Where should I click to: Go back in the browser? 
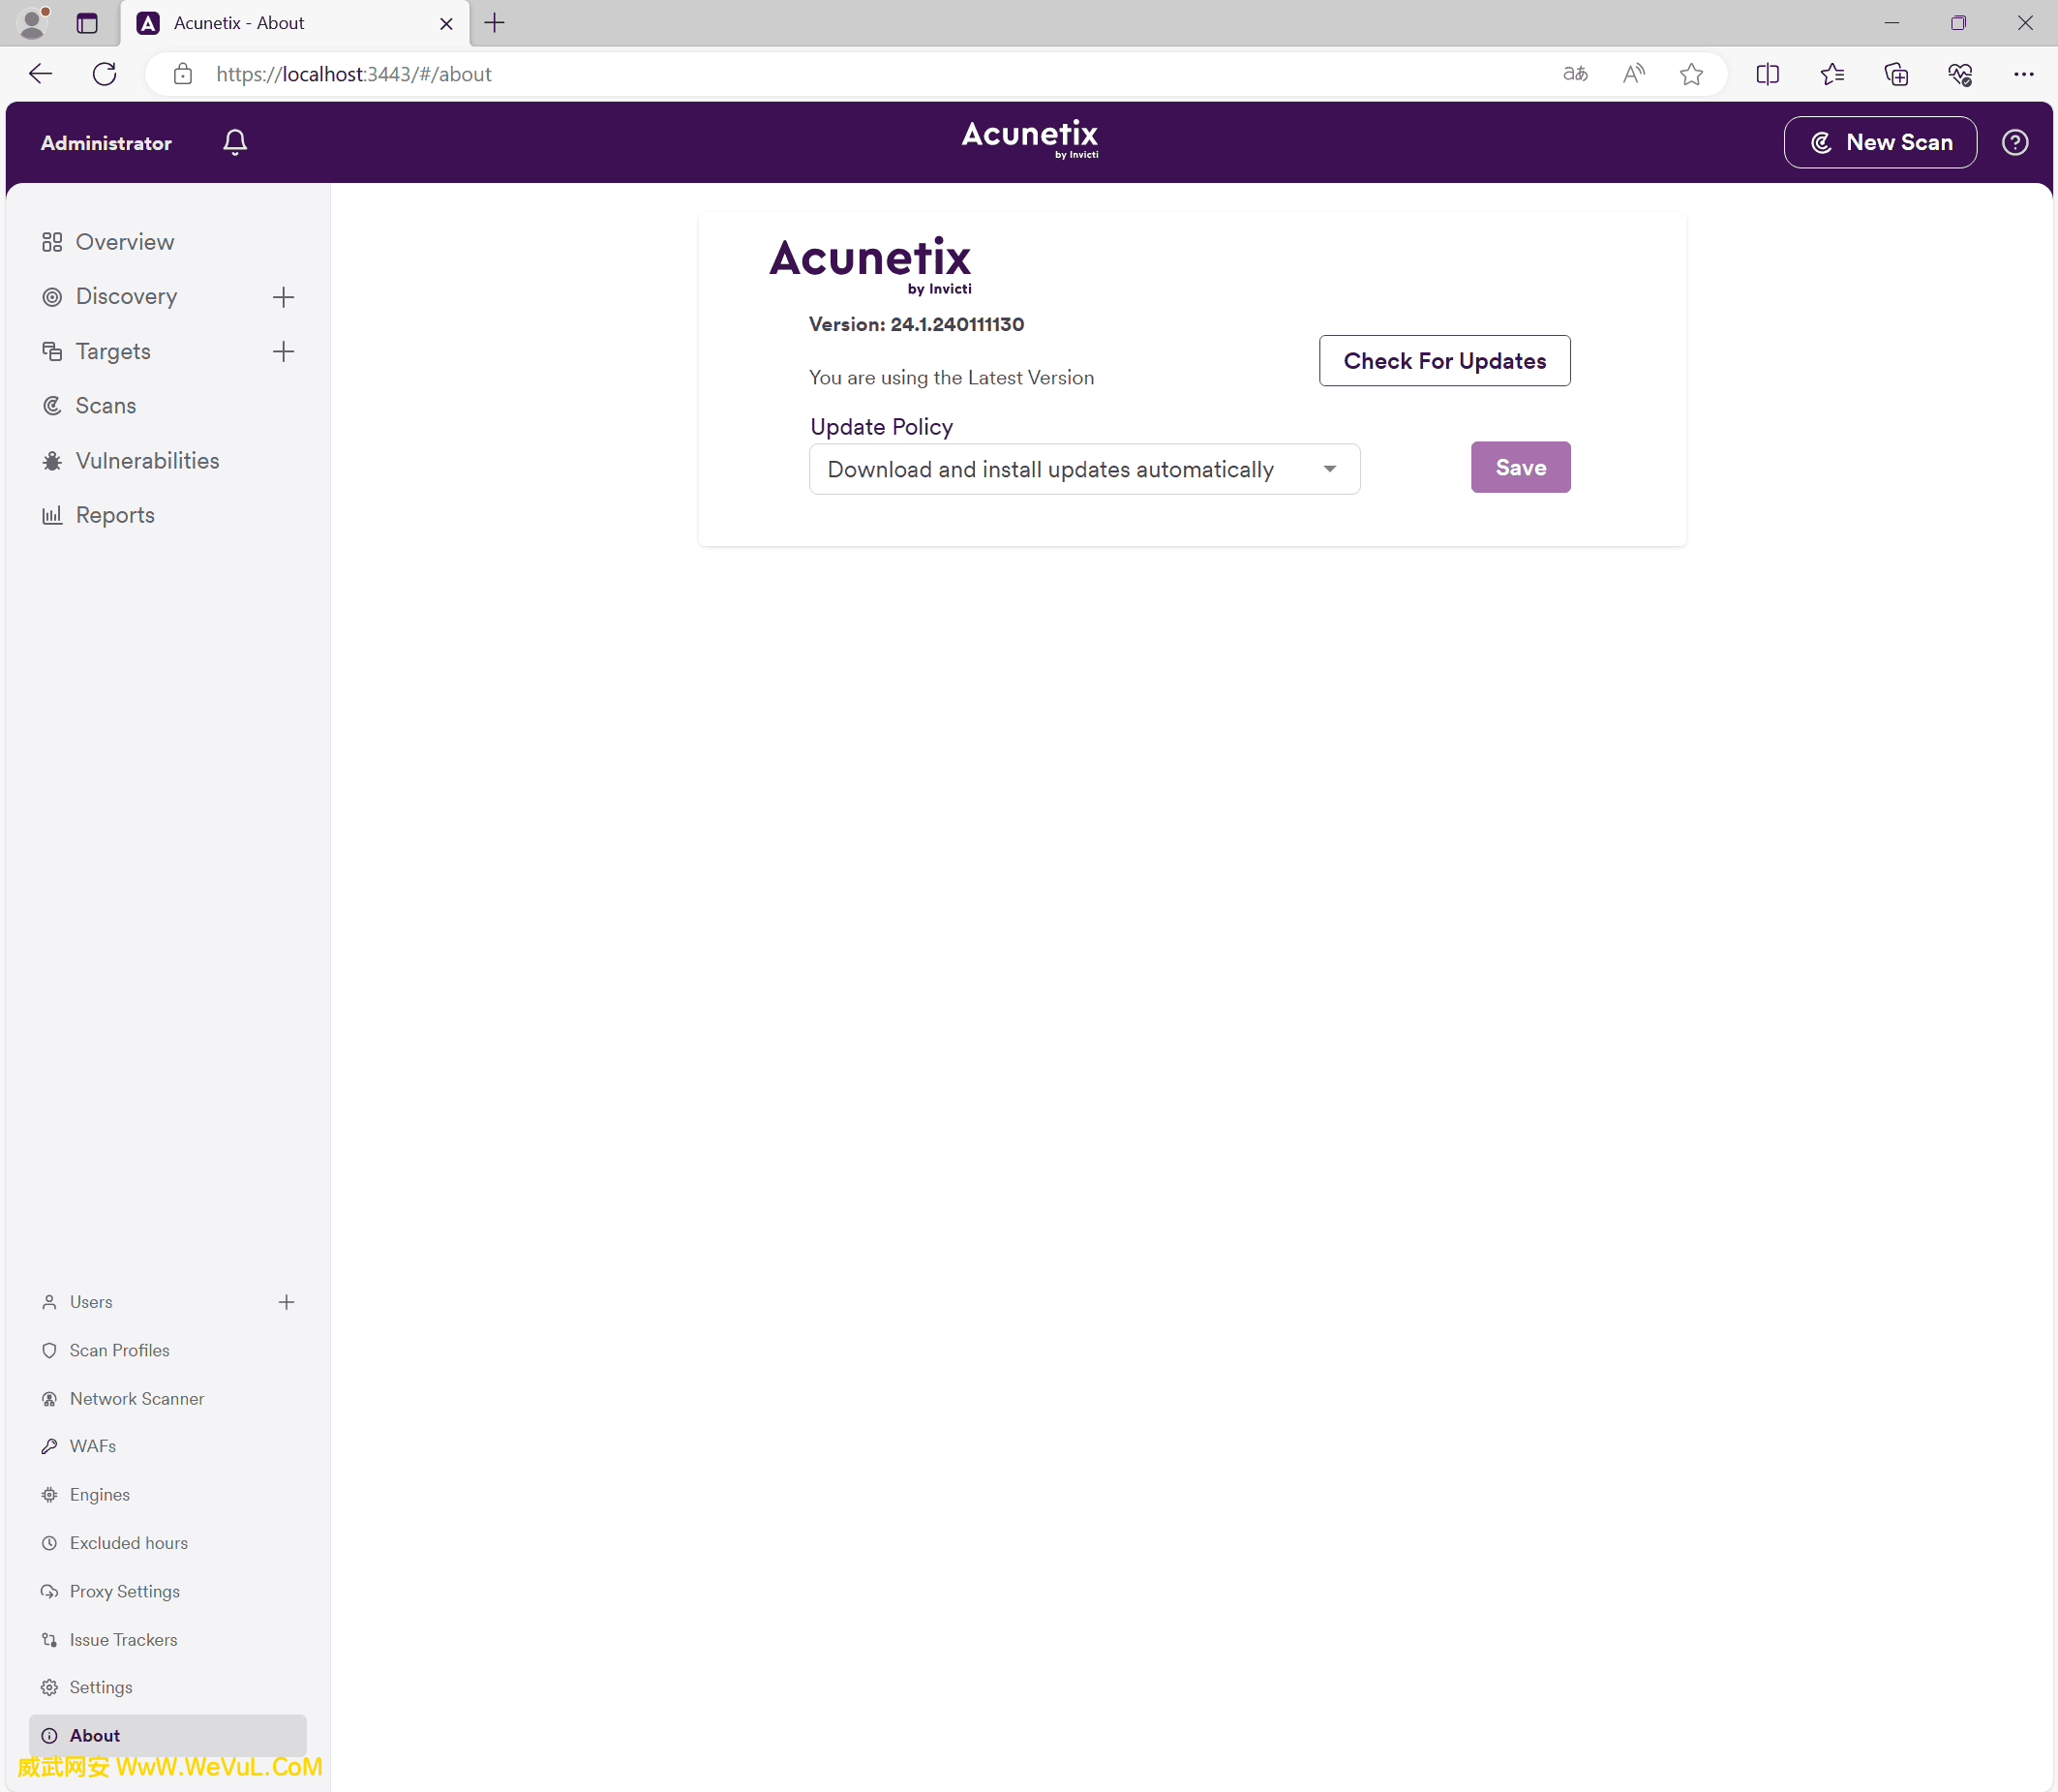point(40,74)
